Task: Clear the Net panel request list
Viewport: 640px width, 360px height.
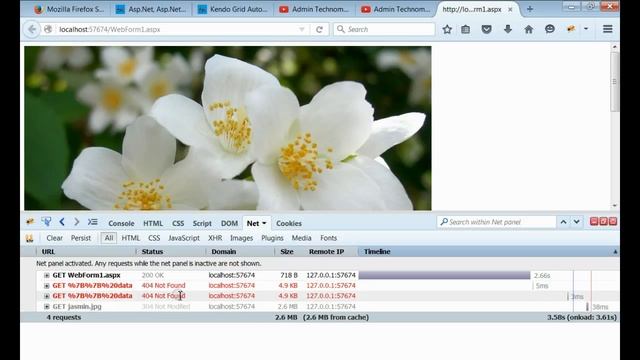Action: [x=54, y=238]
